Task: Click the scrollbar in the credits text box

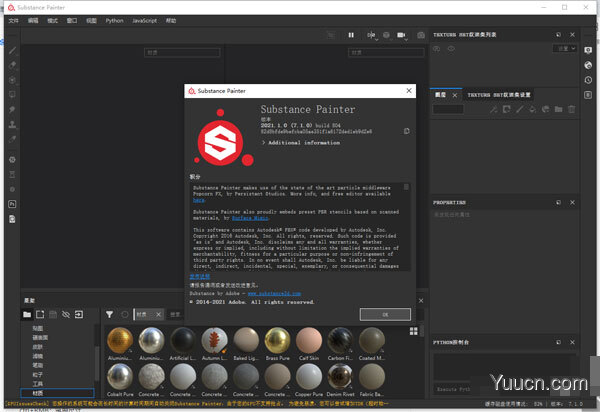Action: coord(406,187)
